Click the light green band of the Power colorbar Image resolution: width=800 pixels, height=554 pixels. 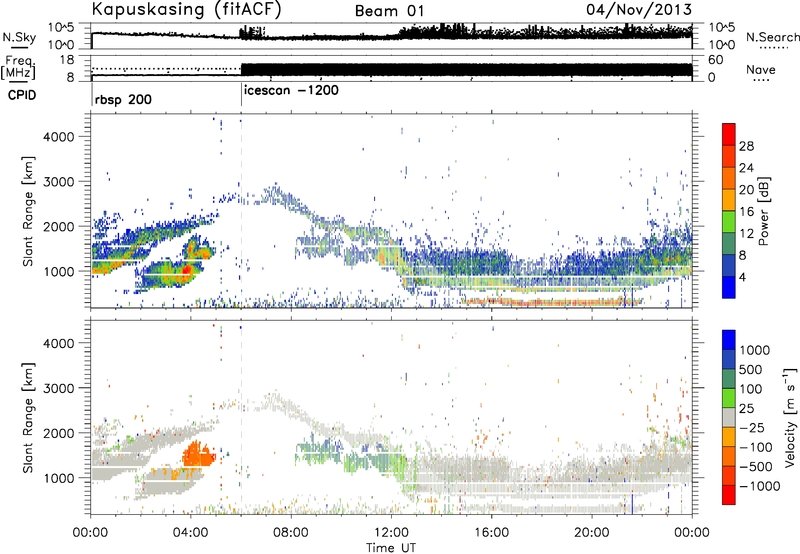tap(729, 222)
